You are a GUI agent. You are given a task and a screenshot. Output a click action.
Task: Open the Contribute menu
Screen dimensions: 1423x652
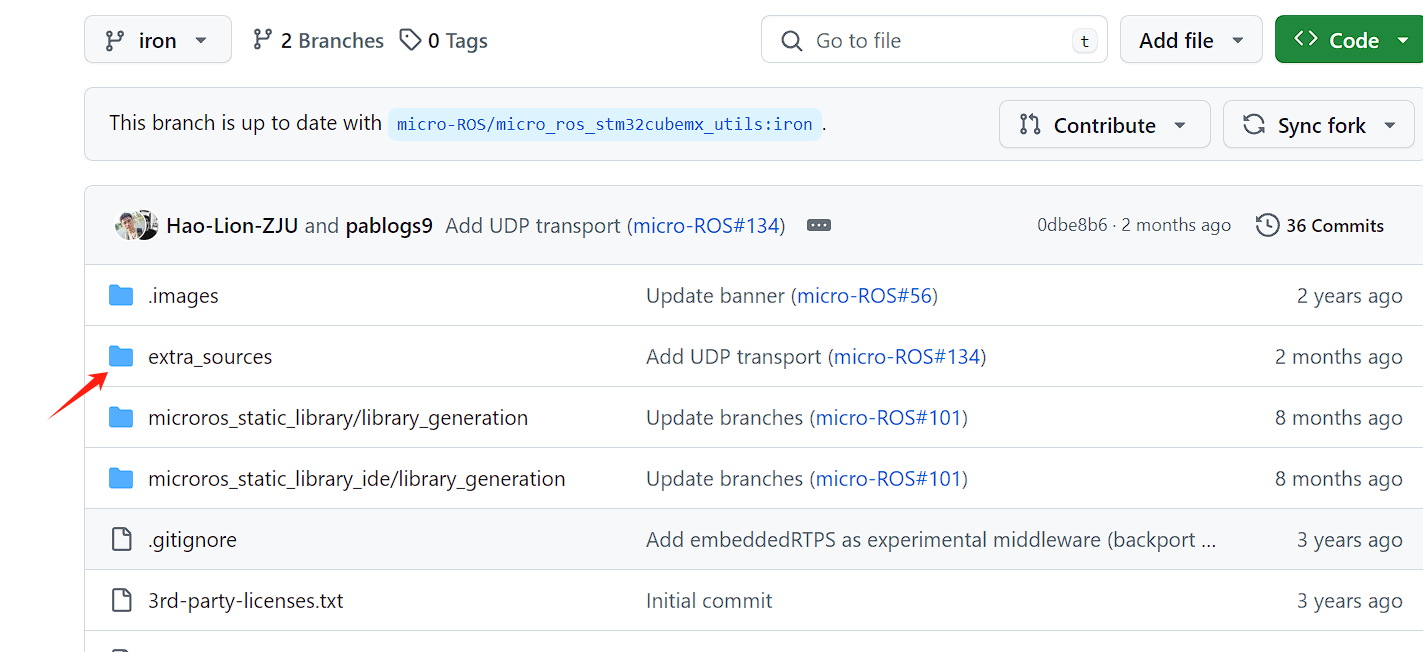pyautogui.click(x=1103, y=125)
